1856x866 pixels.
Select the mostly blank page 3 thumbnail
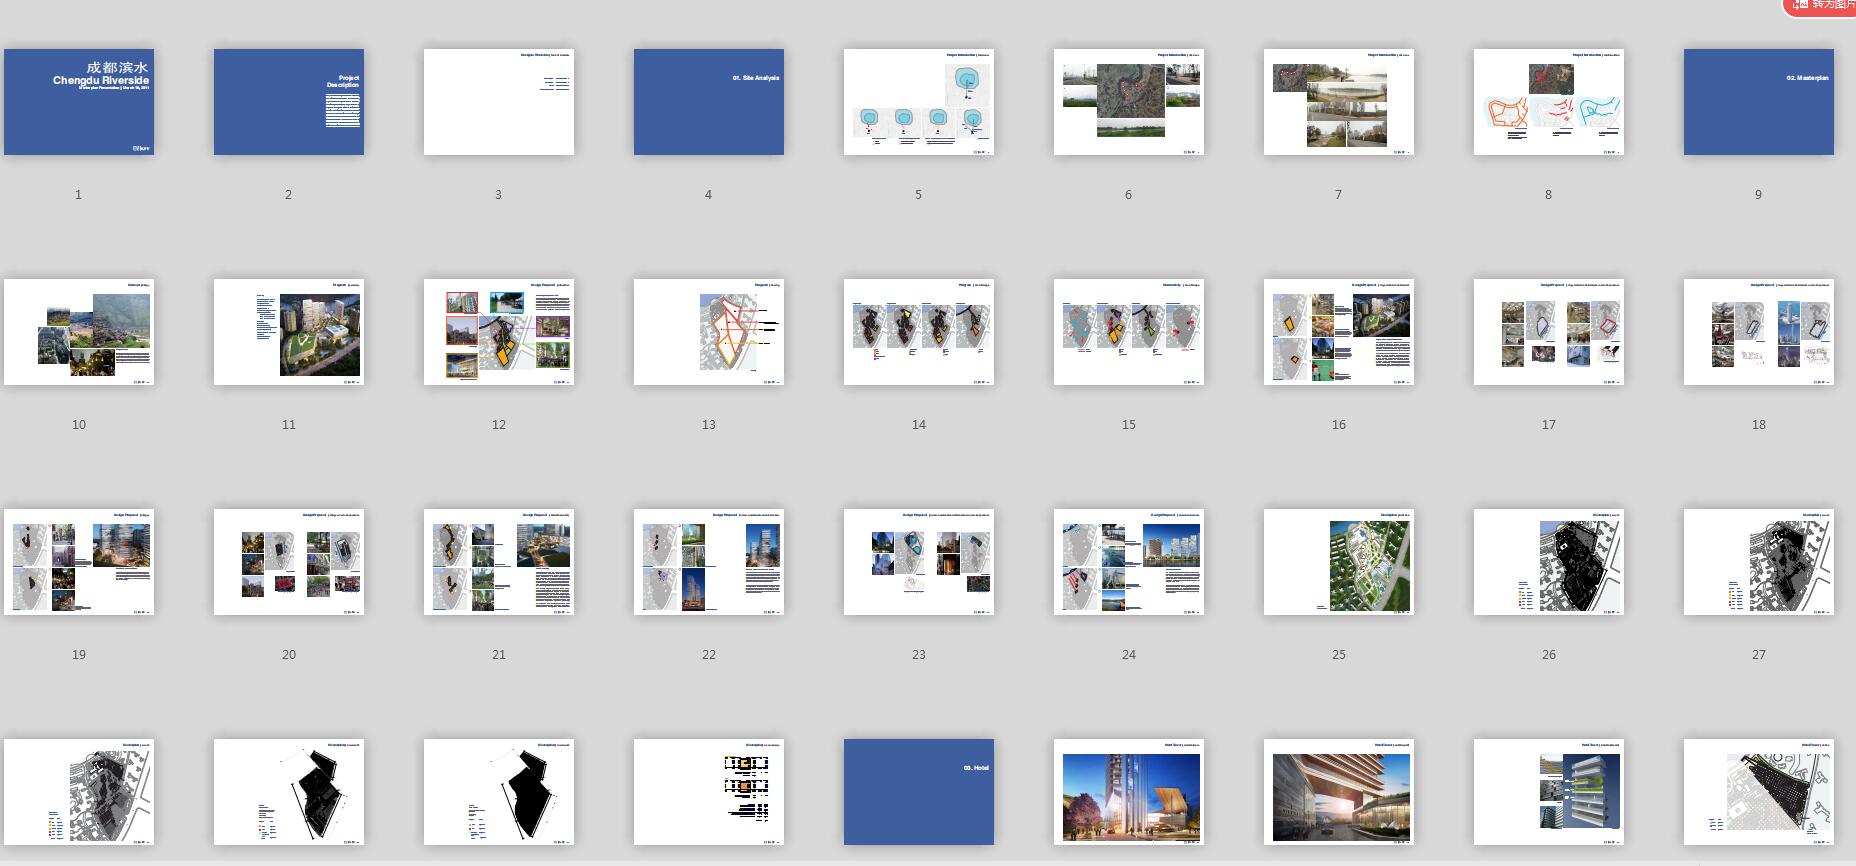coord(499,102)
